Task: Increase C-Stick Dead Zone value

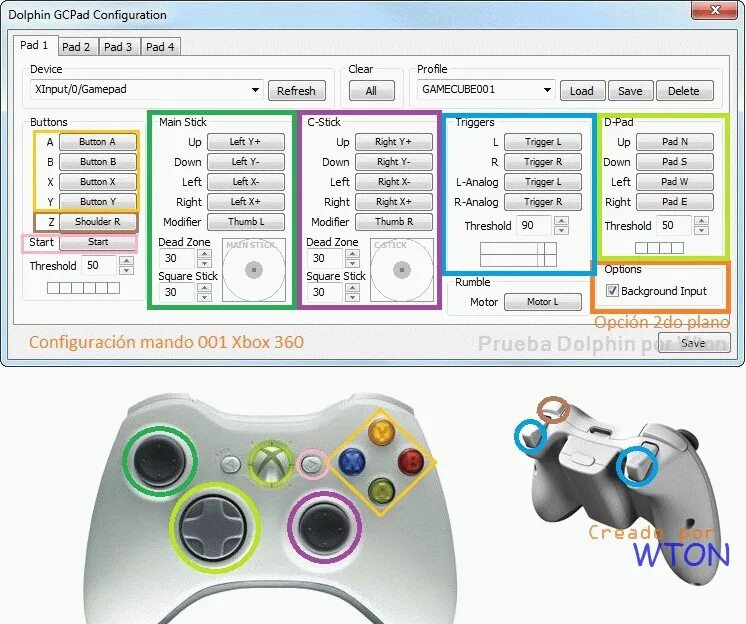Action: 353,254
